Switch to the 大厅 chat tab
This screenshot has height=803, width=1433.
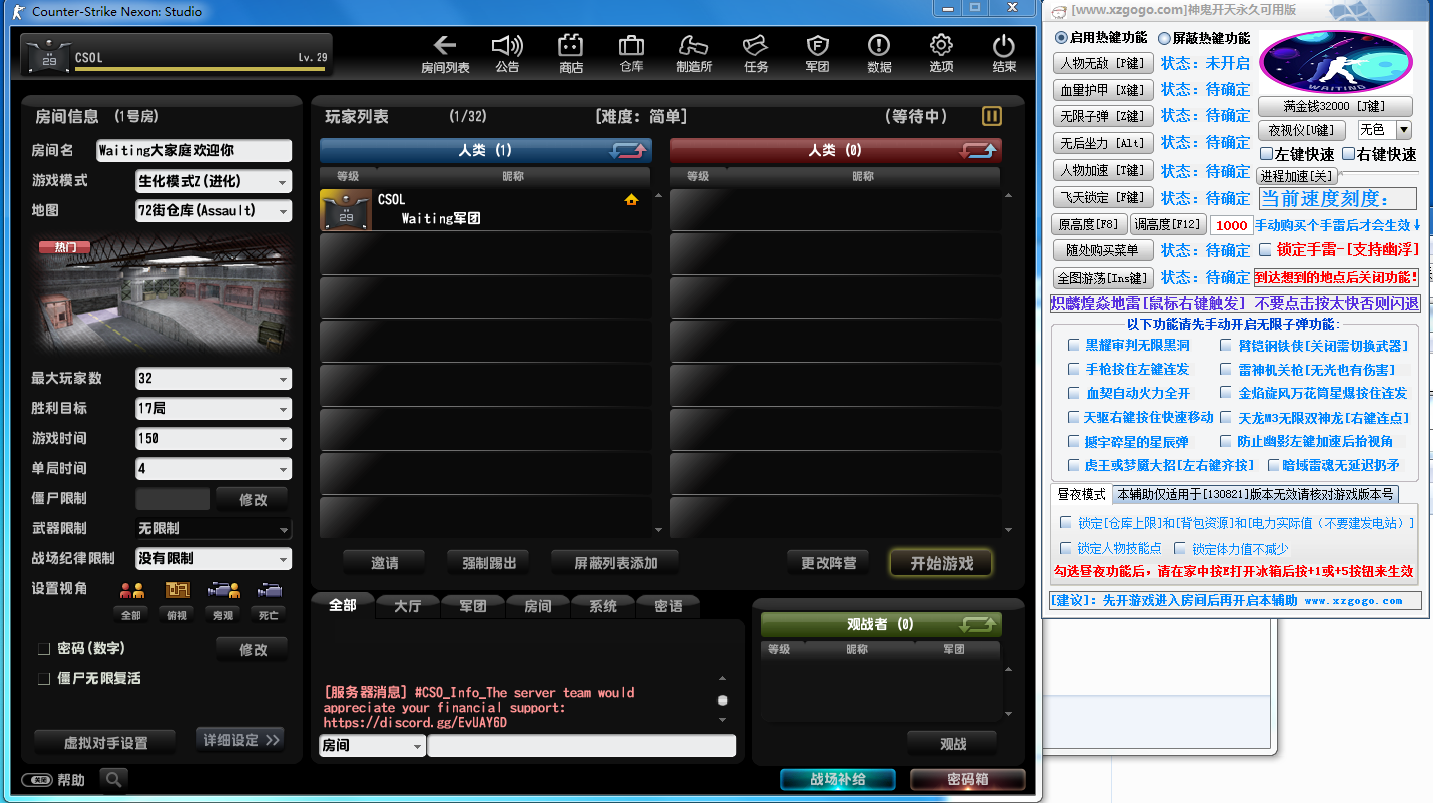tap(407, 606)
